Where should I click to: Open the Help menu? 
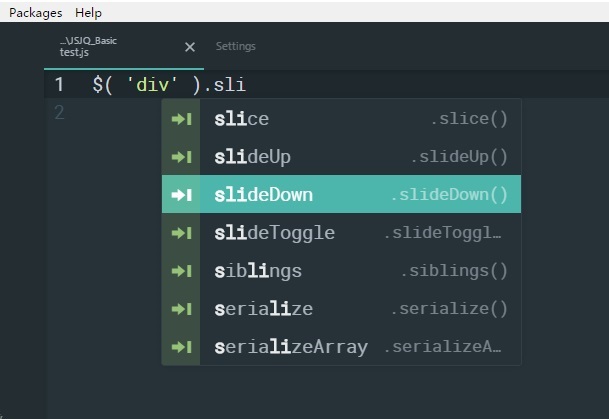pyautogui.click(x=89, y=13)
